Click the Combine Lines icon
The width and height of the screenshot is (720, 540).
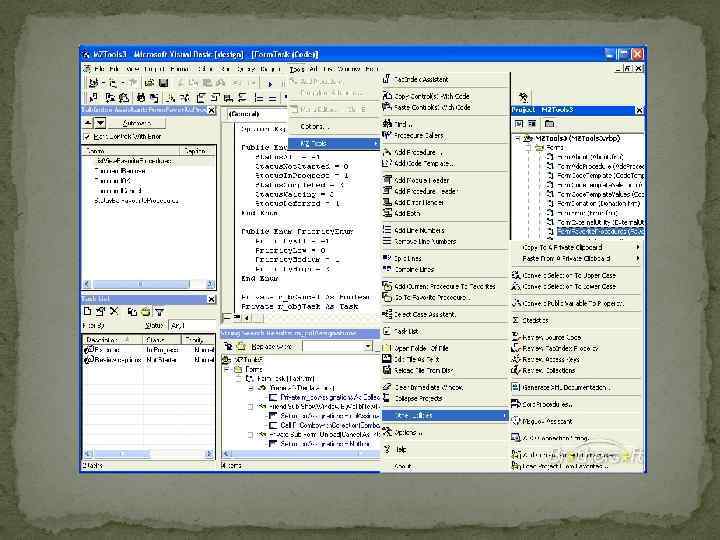point(387,269)
